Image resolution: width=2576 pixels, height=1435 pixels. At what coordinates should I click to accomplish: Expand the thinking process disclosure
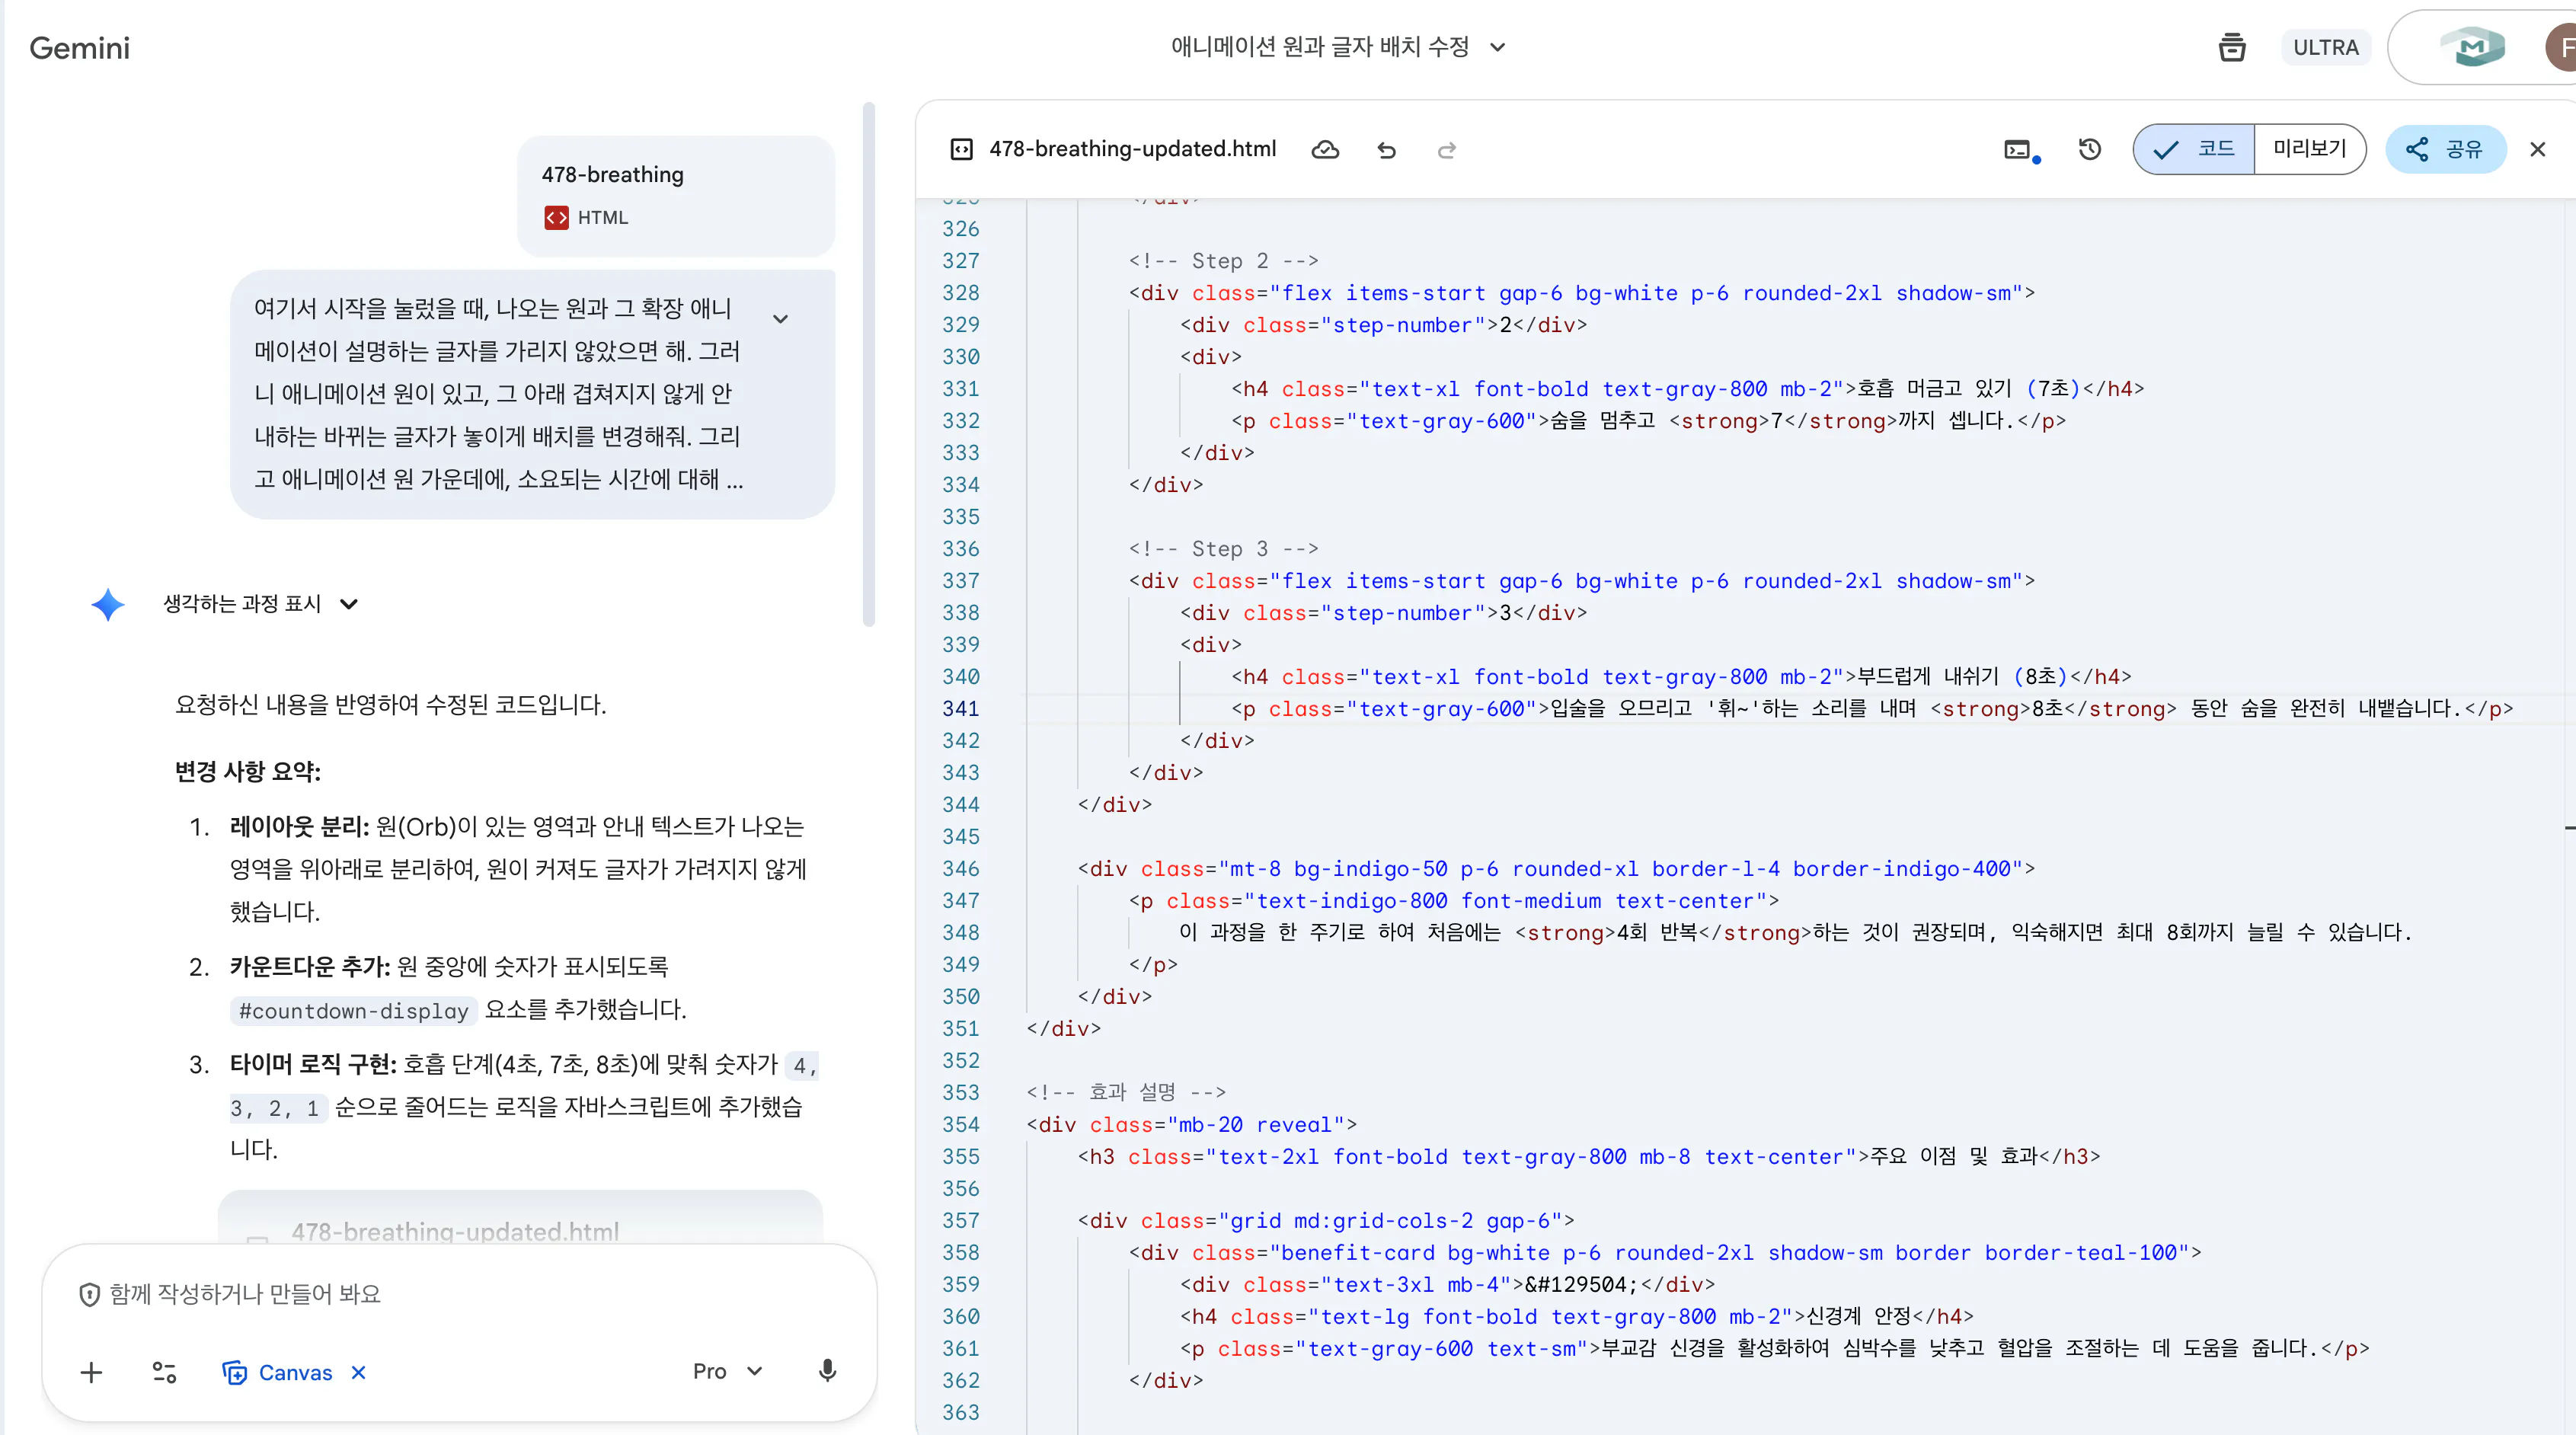click(261, 604)
